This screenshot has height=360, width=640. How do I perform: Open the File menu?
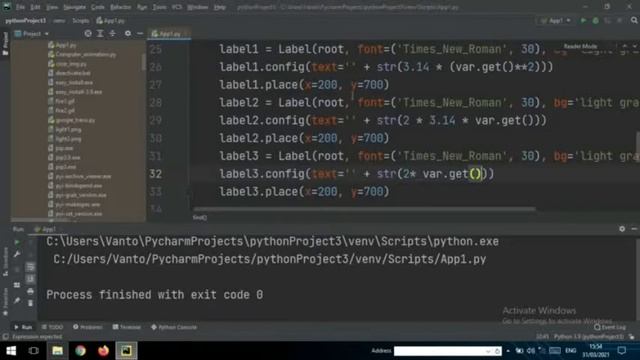20,7
